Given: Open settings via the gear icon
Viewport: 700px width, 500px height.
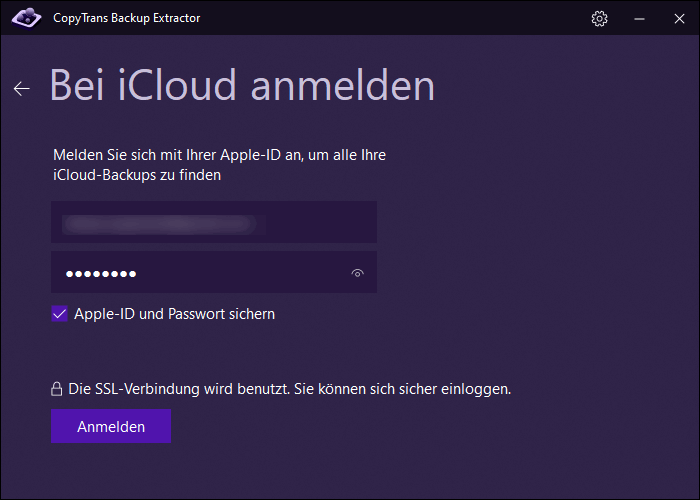Looking at the screenshot, I should pos(599,18).
